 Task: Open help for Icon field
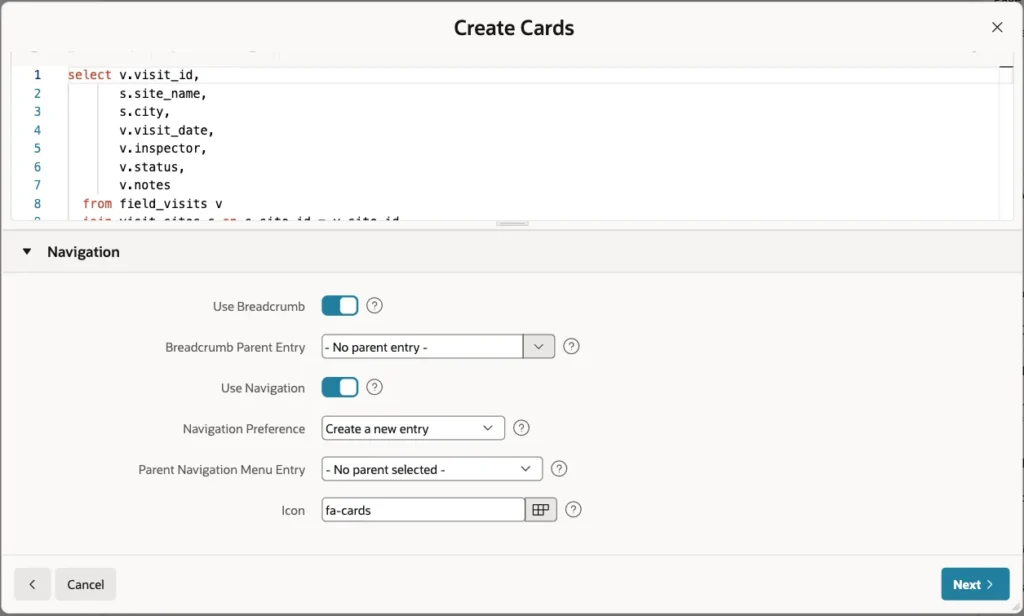click(x=573, y=510)
